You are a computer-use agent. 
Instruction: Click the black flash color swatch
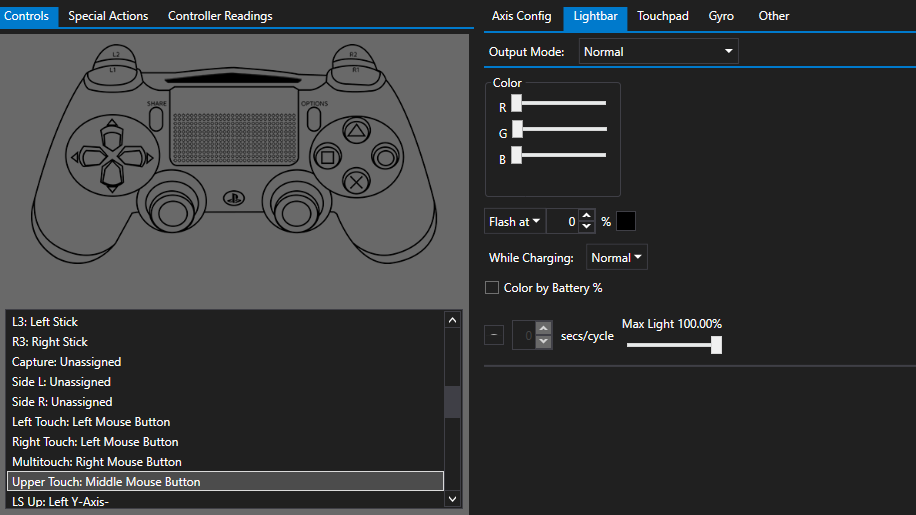[x=626, y=221]
